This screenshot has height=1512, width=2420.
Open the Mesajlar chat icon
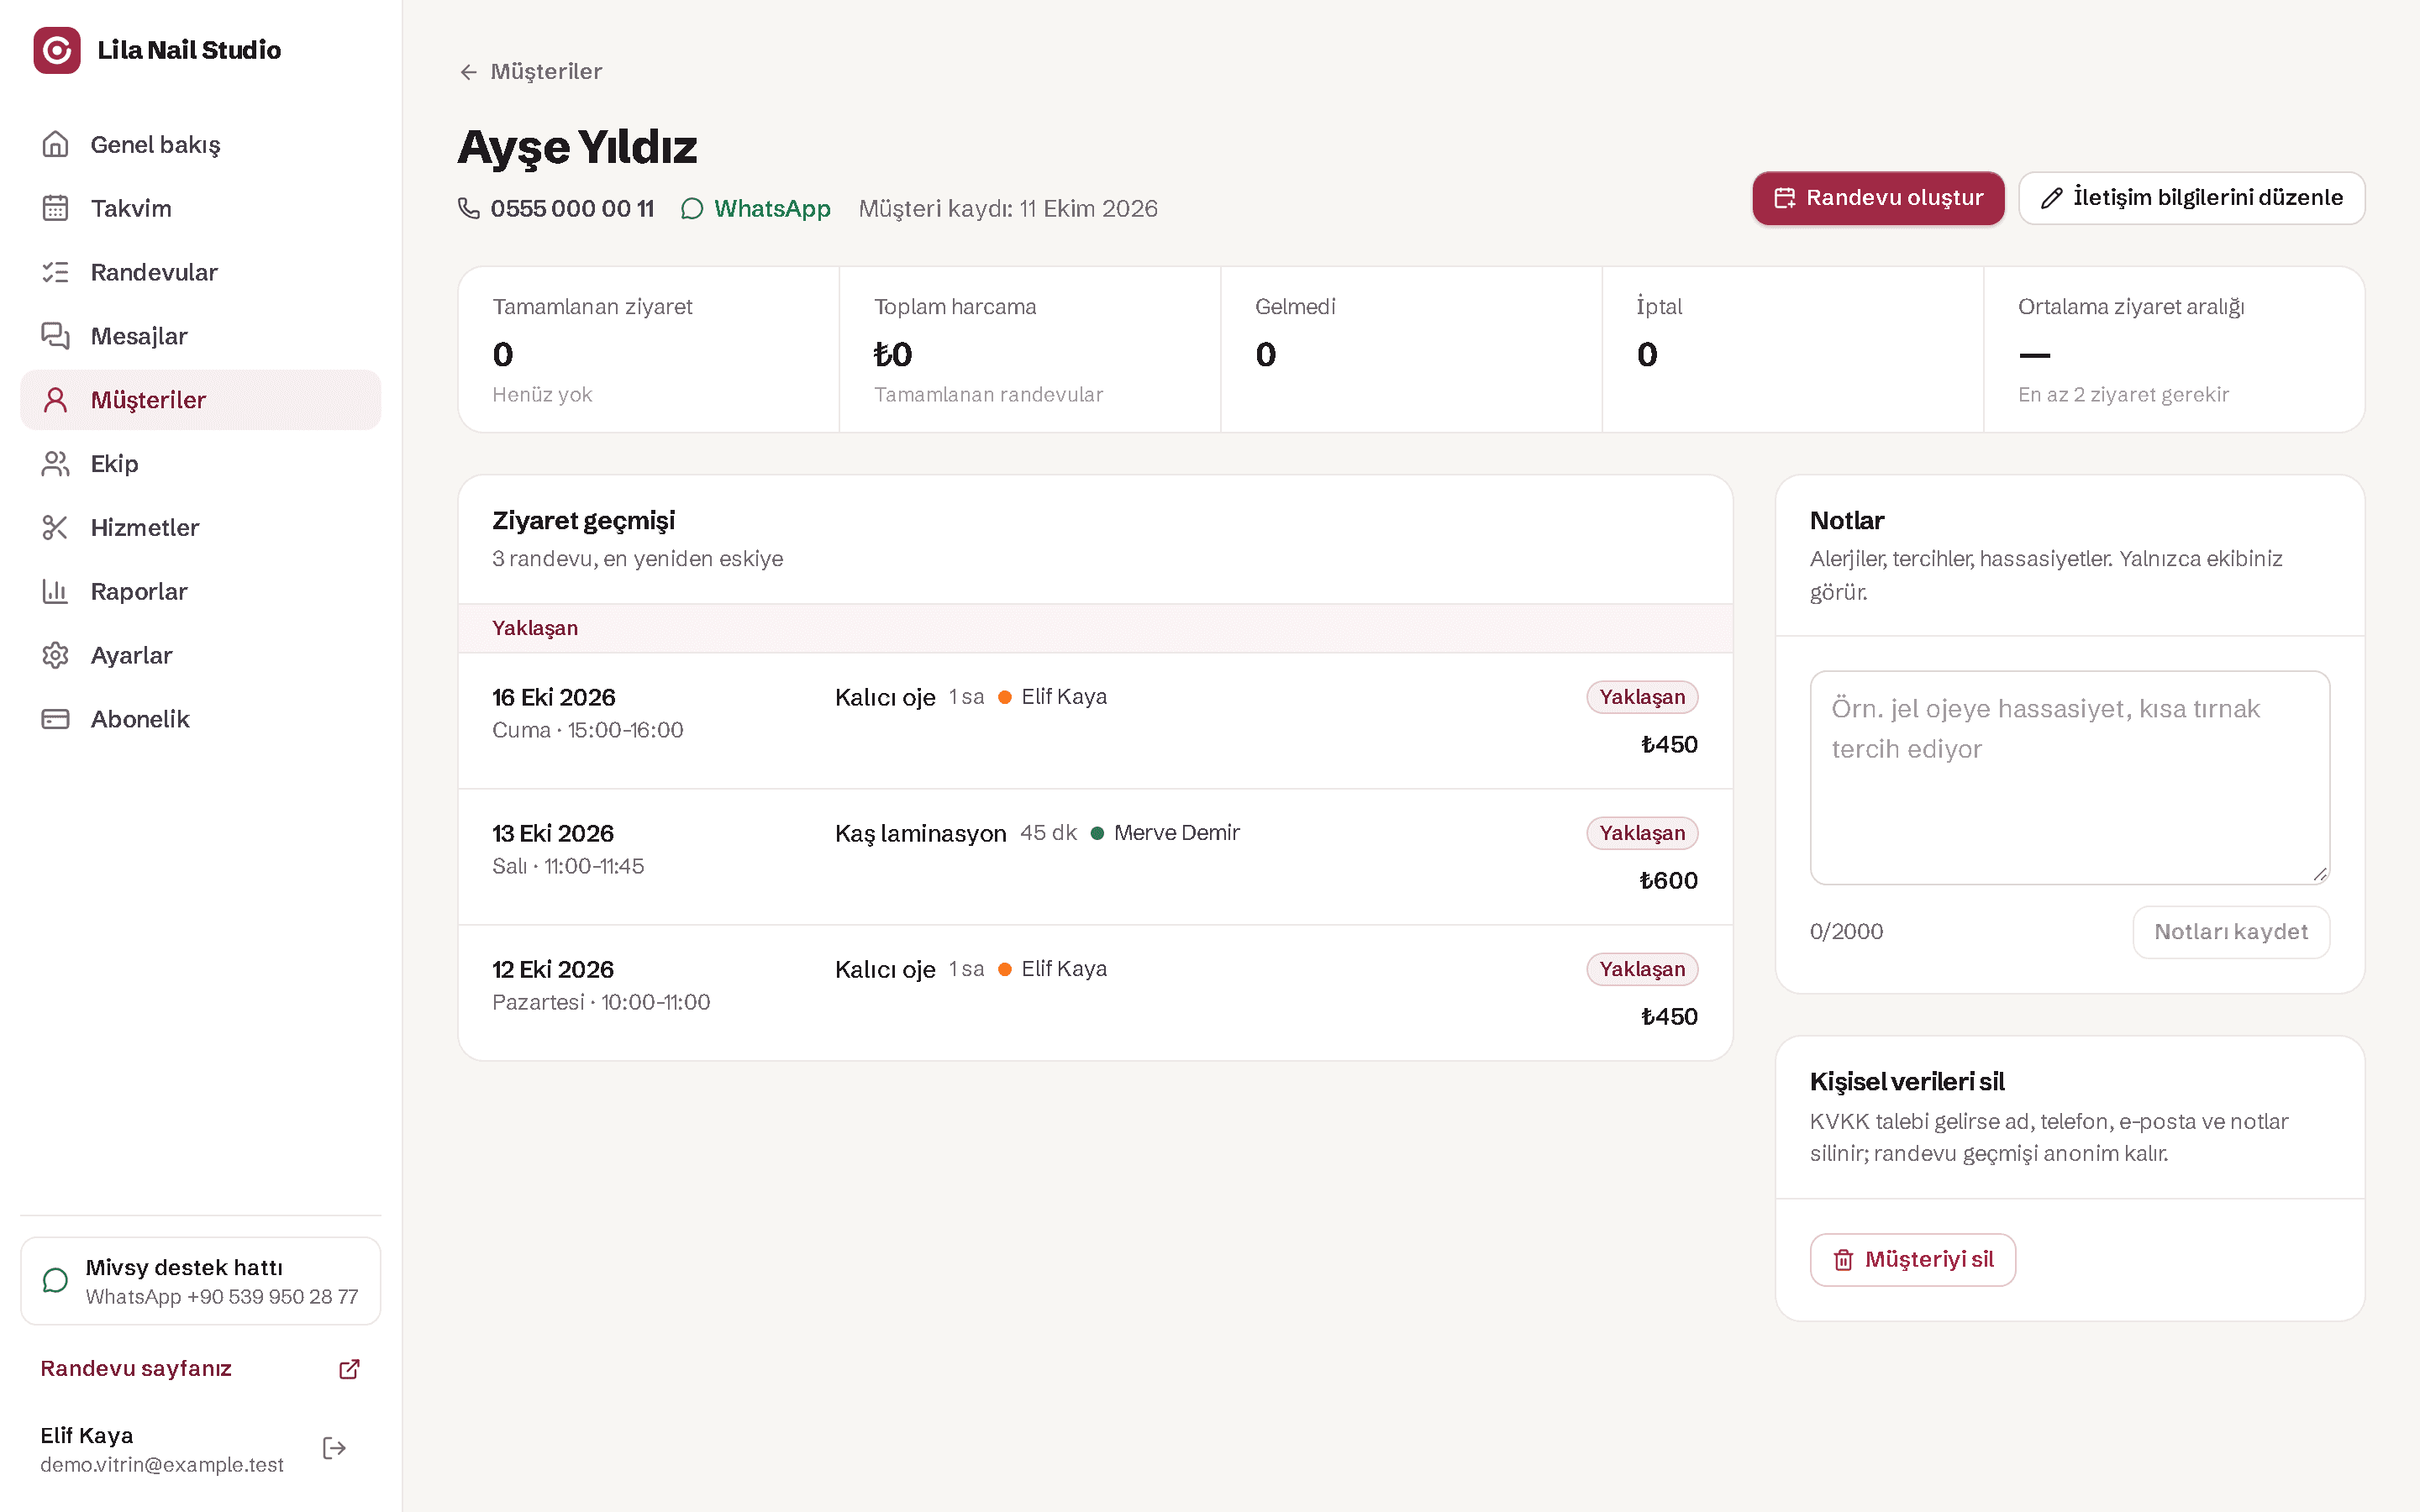[x=55, y=336]
